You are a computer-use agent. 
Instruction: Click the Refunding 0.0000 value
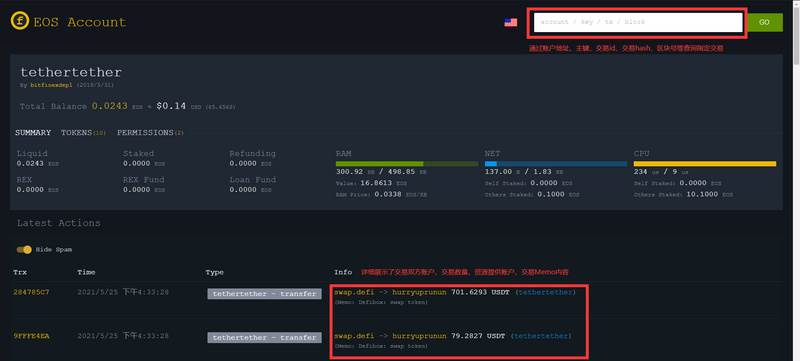[x=243, y=164]
